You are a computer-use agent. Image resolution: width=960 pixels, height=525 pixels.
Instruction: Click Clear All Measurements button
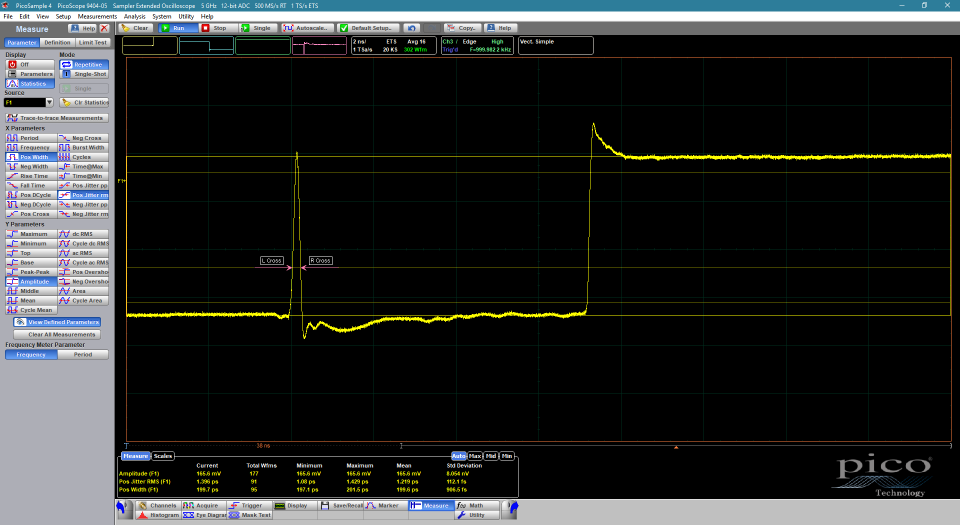(x=56, y=334)
